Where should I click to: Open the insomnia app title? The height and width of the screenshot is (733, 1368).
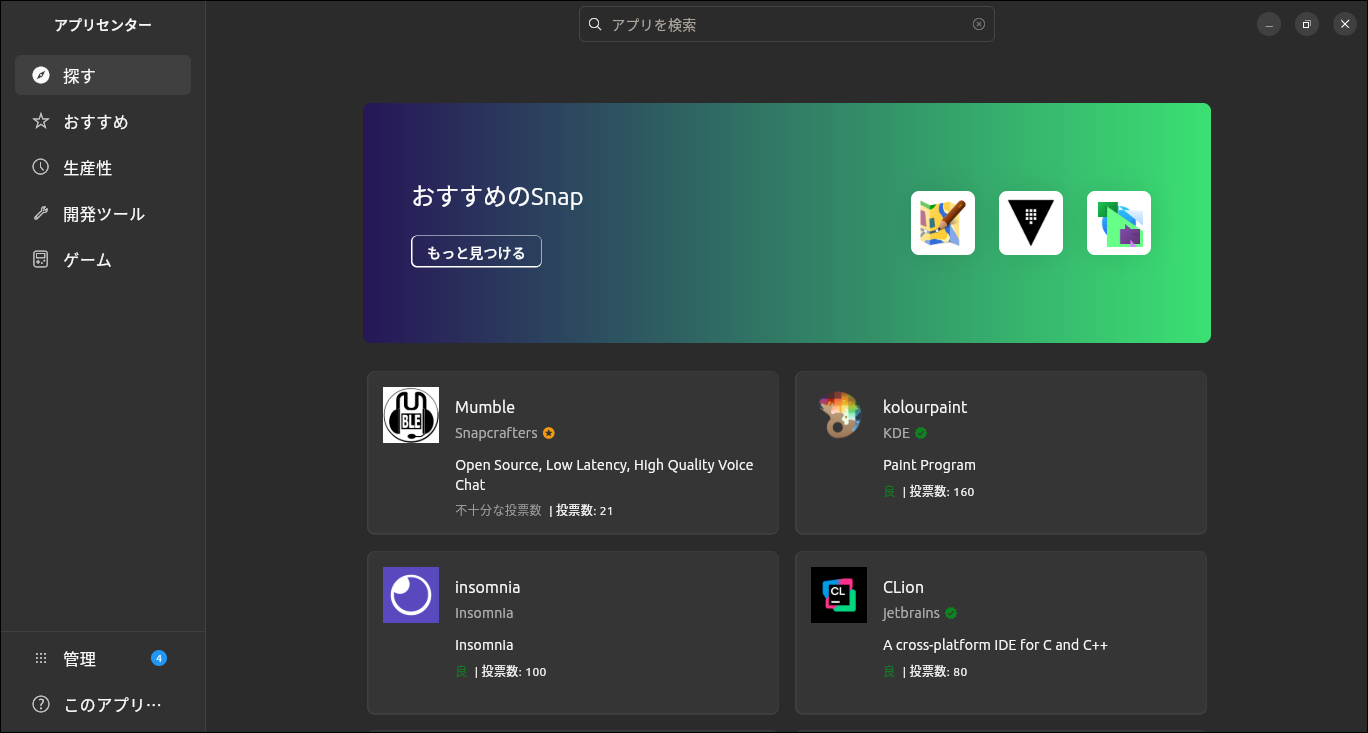pyautogui.click(x=488, y=587)
